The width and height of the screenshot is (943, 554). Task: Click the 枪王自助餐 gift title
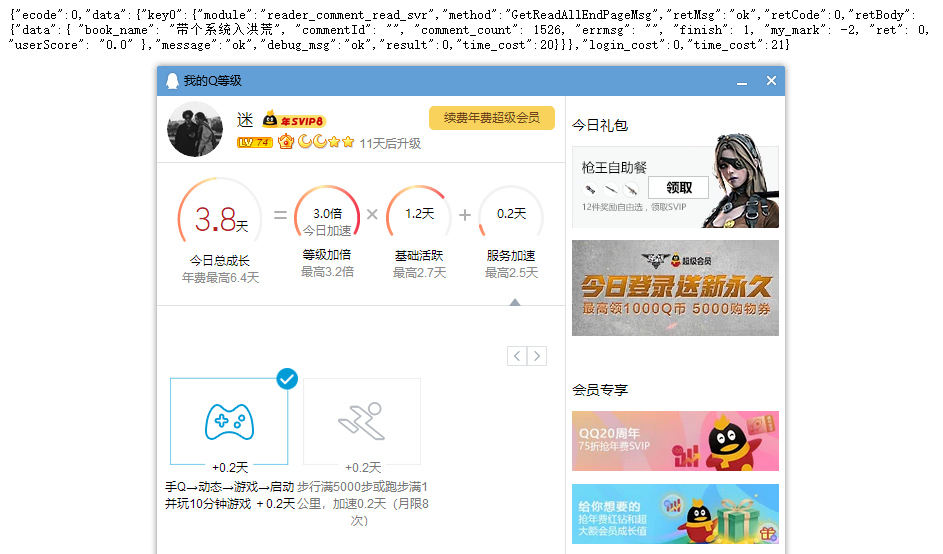614,168
